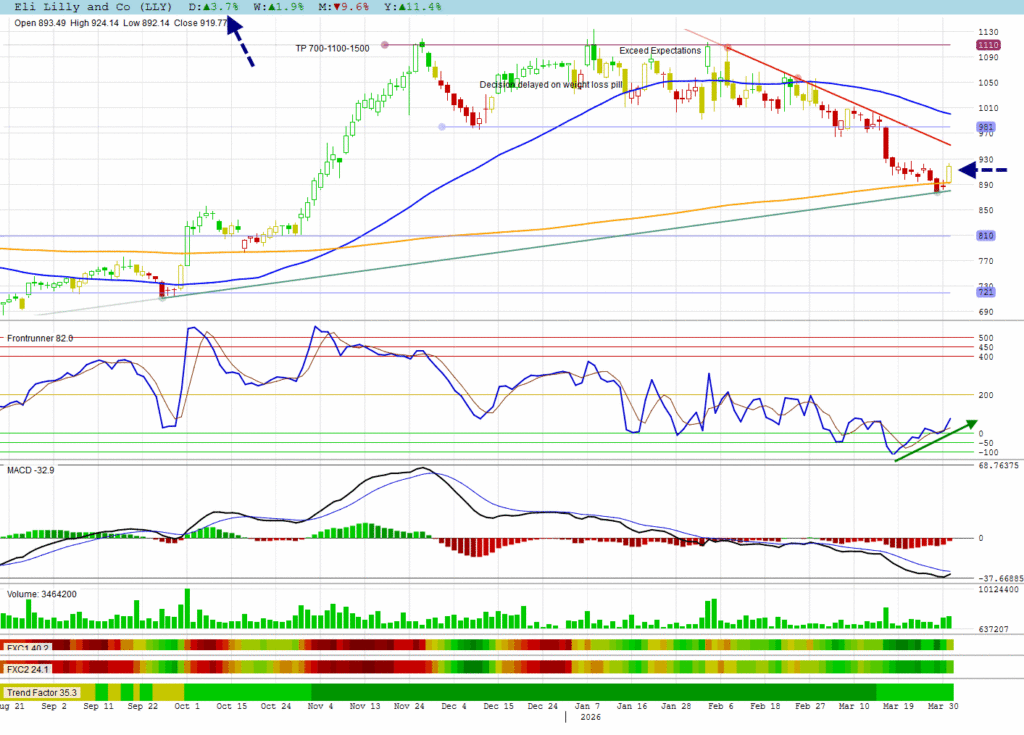Screen dimensions: 1024x735
Task: Click the 810 price tag on right axis
Action: tap(987, 236)
